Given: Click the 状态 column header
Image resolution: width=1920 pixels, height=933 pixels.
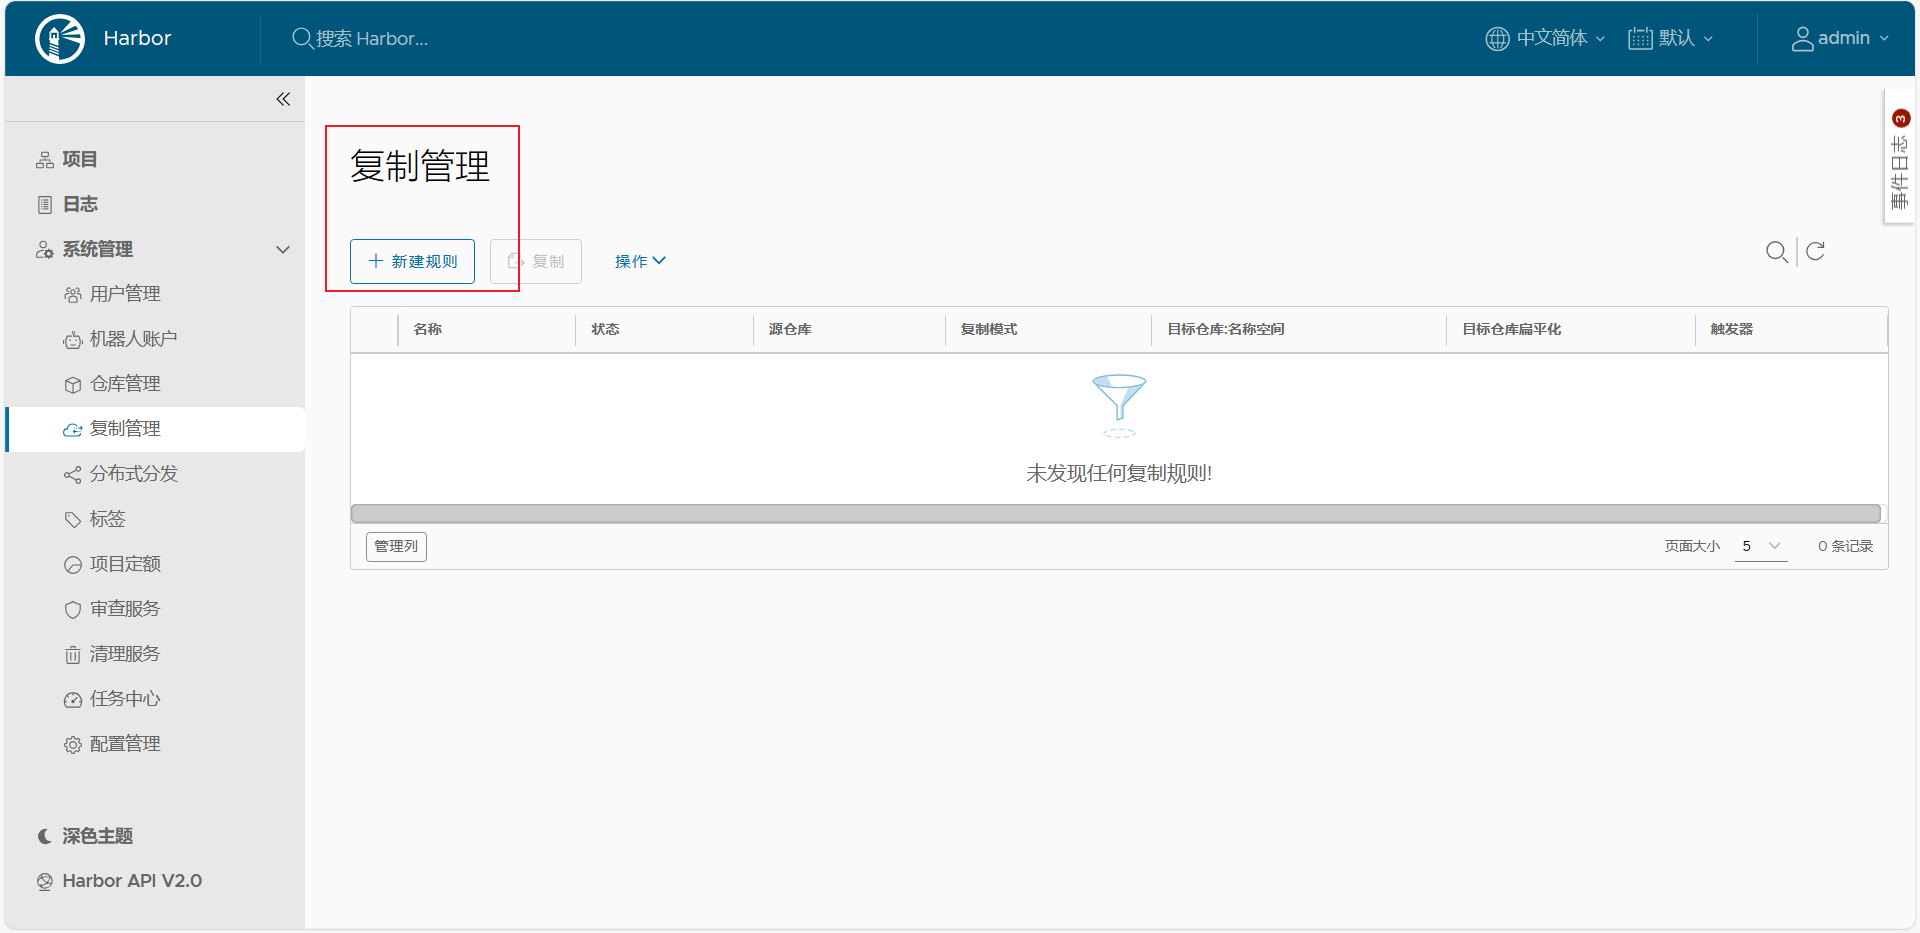Looking at the screenshot, I should (605, 329).
